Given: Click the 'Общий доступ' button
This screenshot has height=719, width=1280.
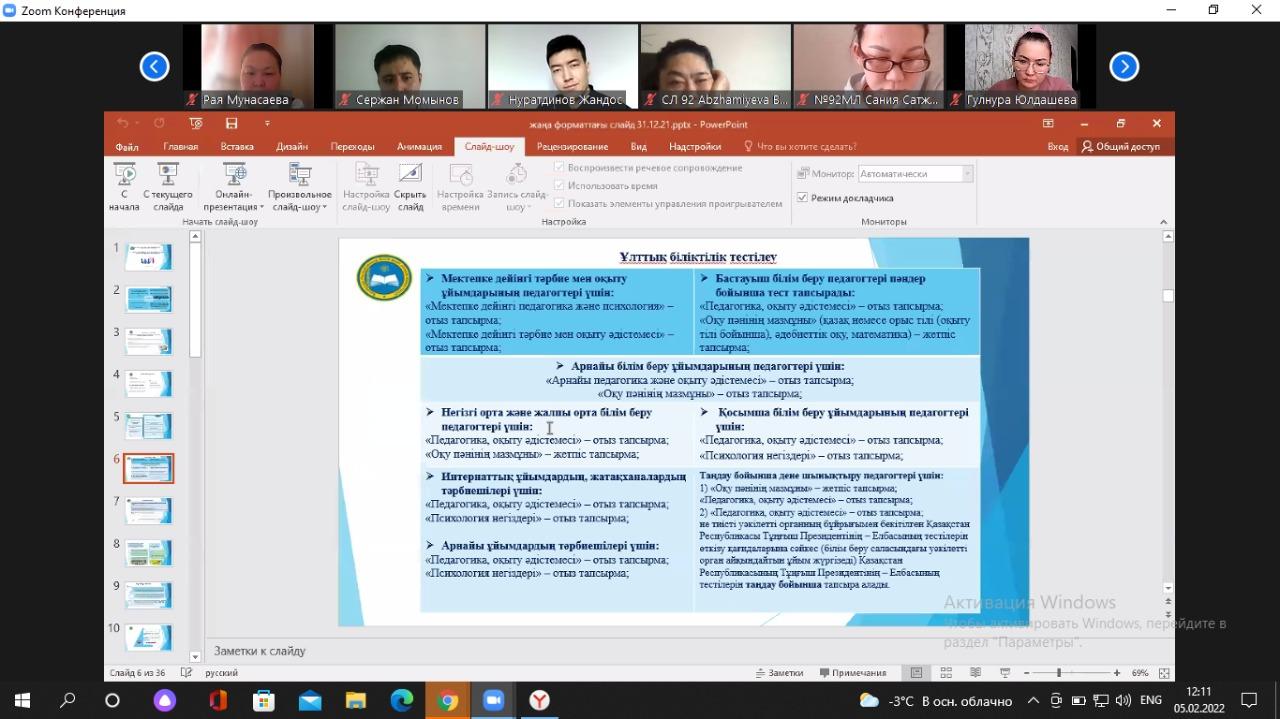Looking at the screenshot, I should (x=1120, y=147).
